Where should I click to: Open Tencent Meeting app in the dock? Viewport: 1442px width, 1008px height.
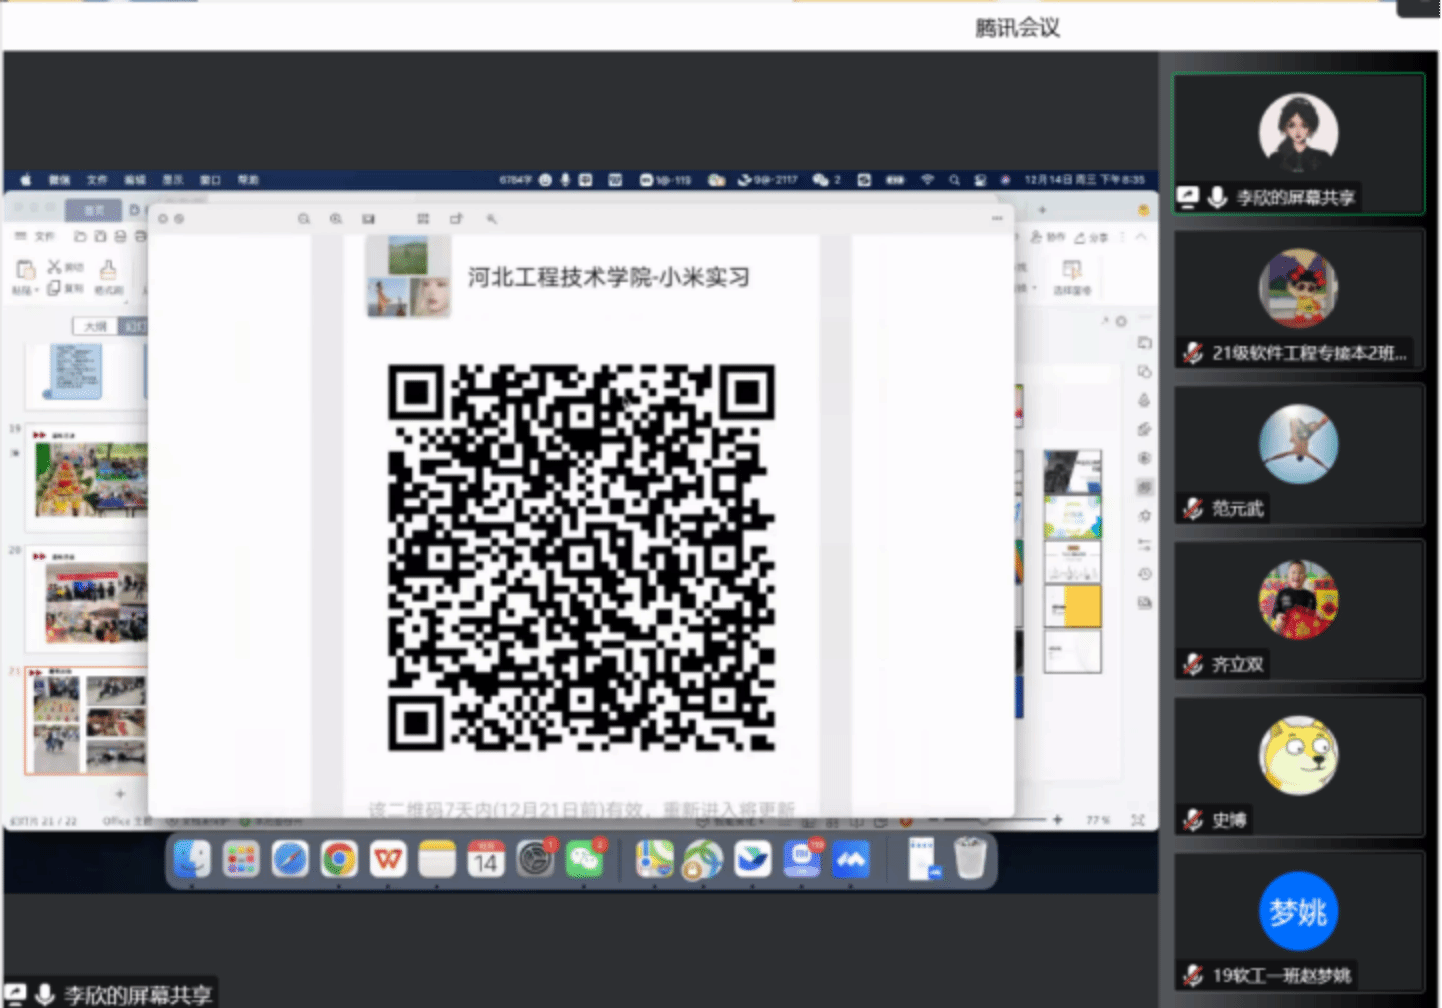[851, 859]
